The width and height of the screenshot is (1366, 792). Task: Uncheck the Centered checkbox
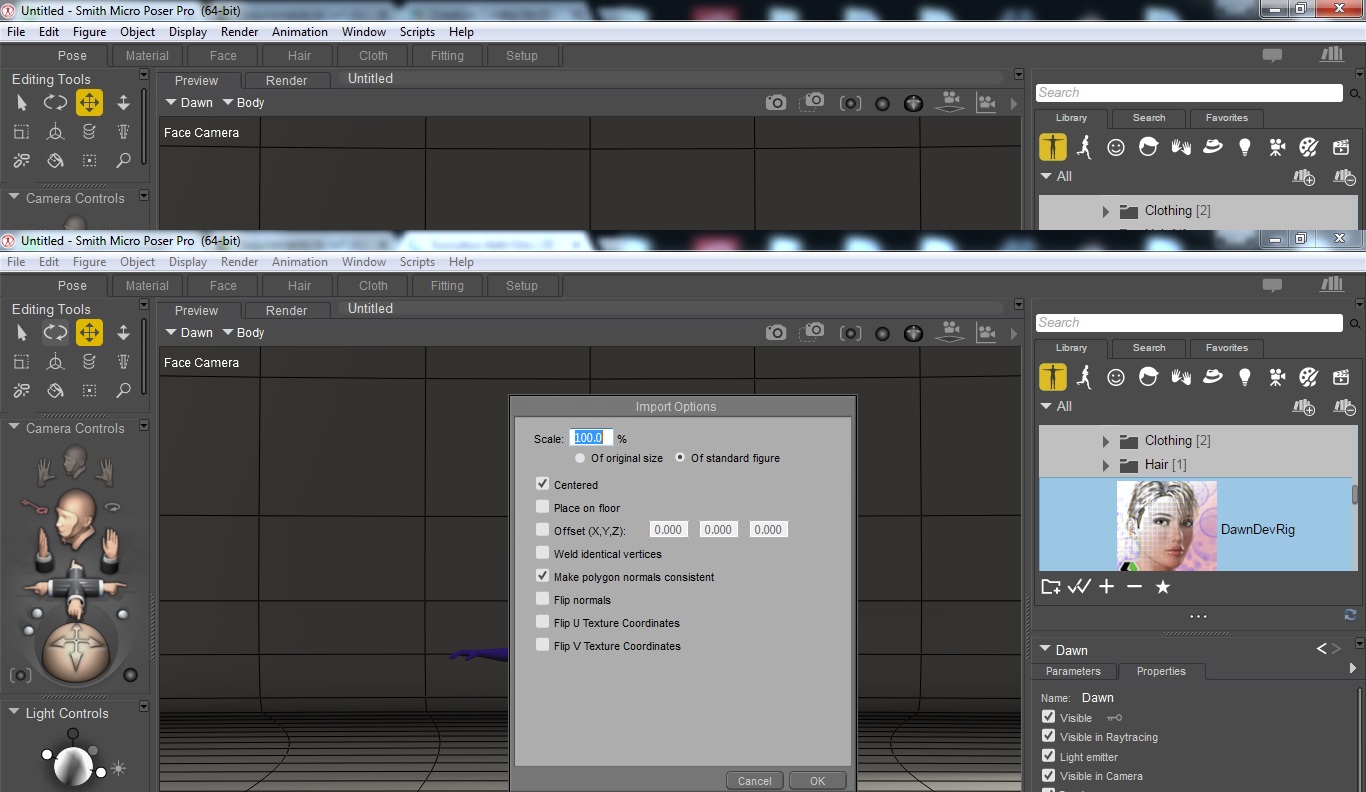pyautogui.click(x=543, y=484)
